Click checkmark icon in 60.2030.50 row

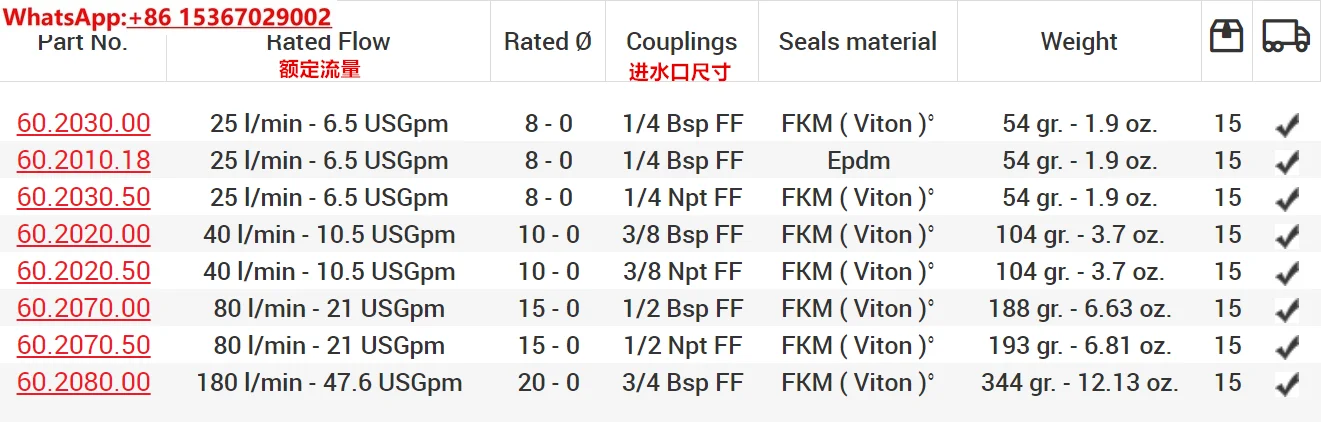click(1287, 199)
